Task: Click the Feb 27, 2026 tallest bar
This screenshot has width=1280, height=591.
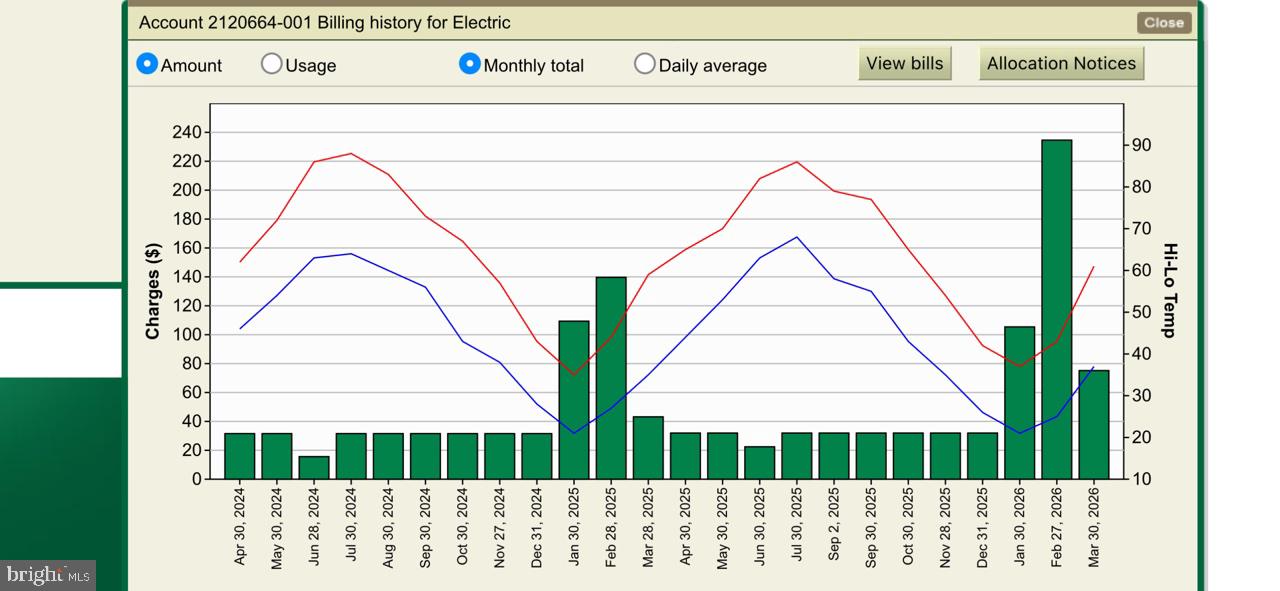Action: click(1056, 309)
